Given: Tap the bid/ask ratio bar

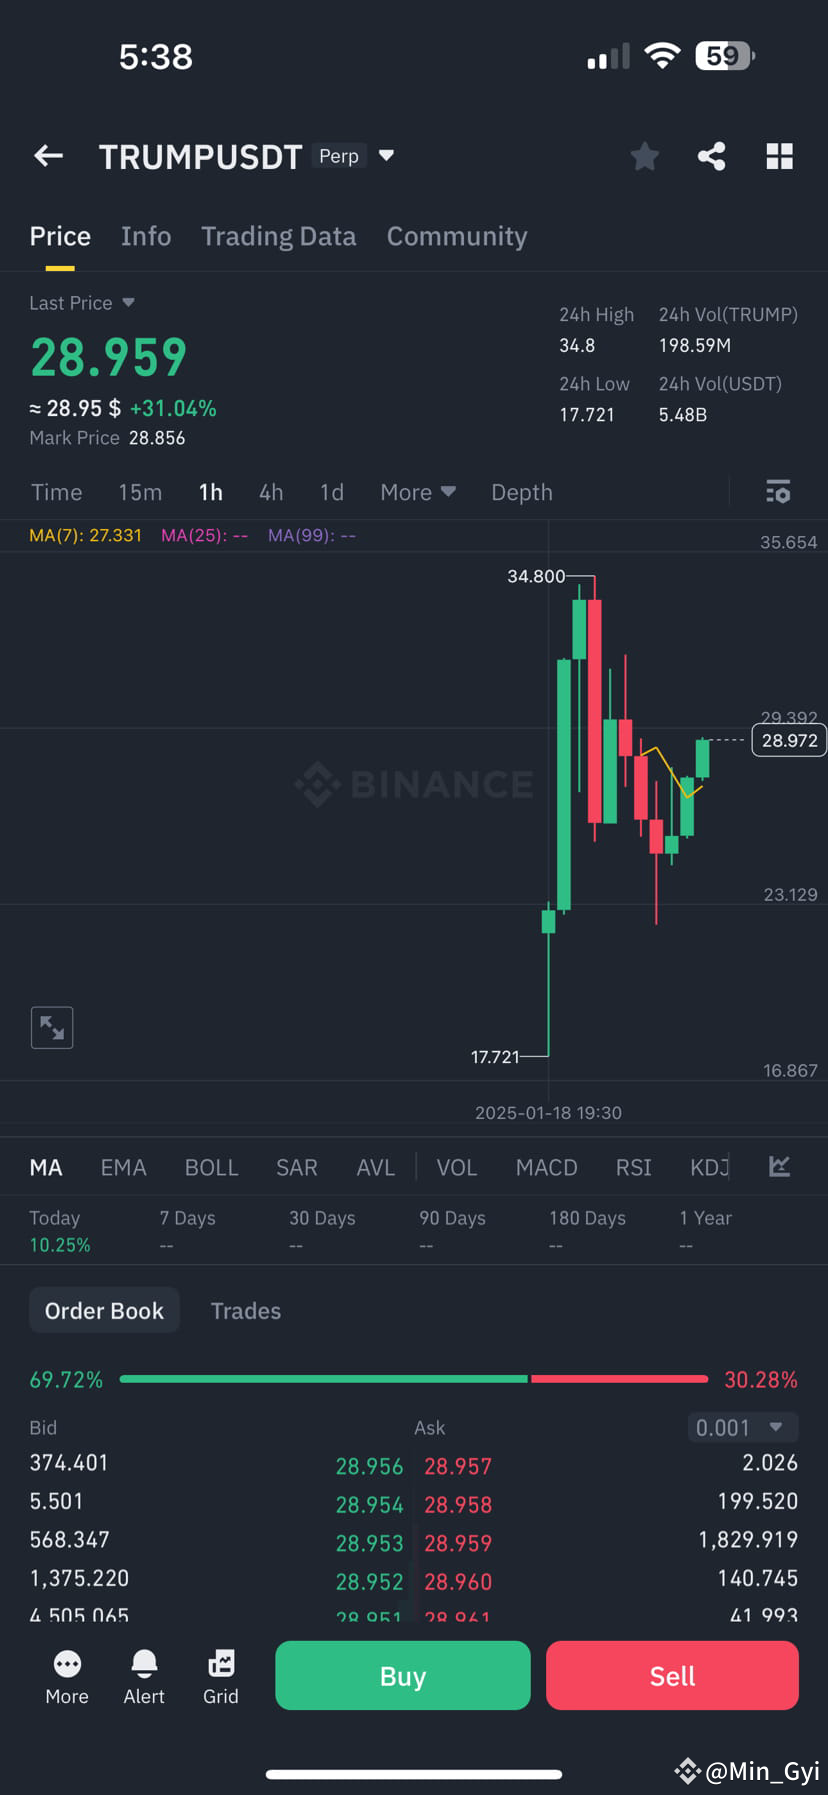Looking at the screenshot, I should (x=414, y=1379).
